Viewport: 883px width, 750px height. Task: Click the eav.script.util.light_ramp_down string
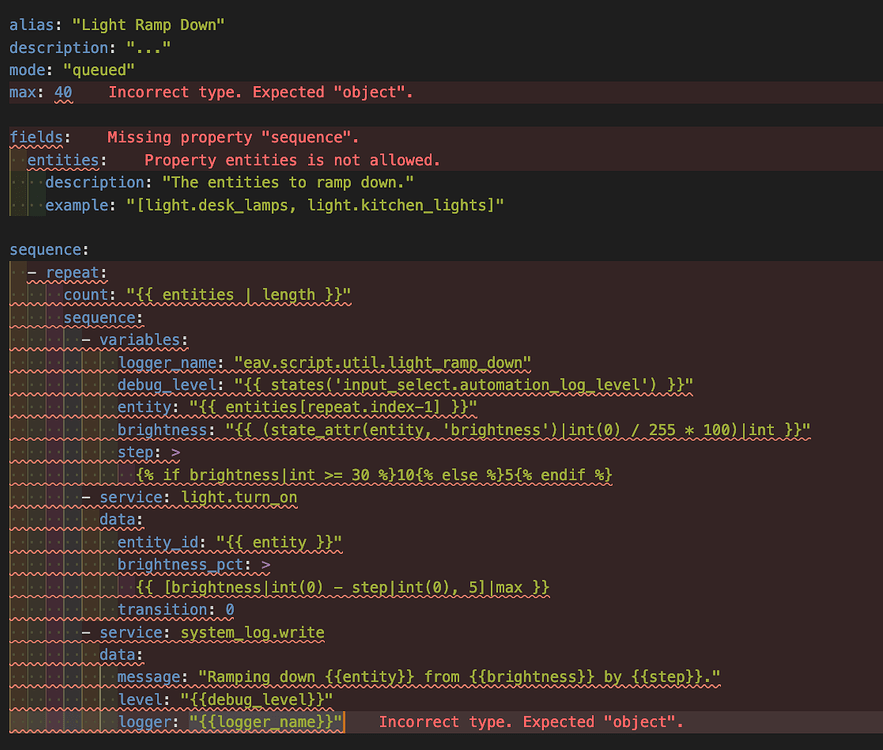pyautogui.click(x=382, y=363)
